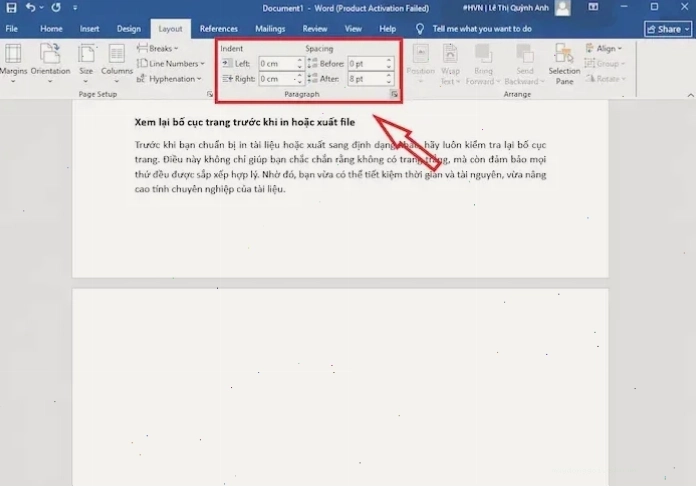Select the Layout tab
Screen dimensions: 696x487
click(x=170, y=29)
